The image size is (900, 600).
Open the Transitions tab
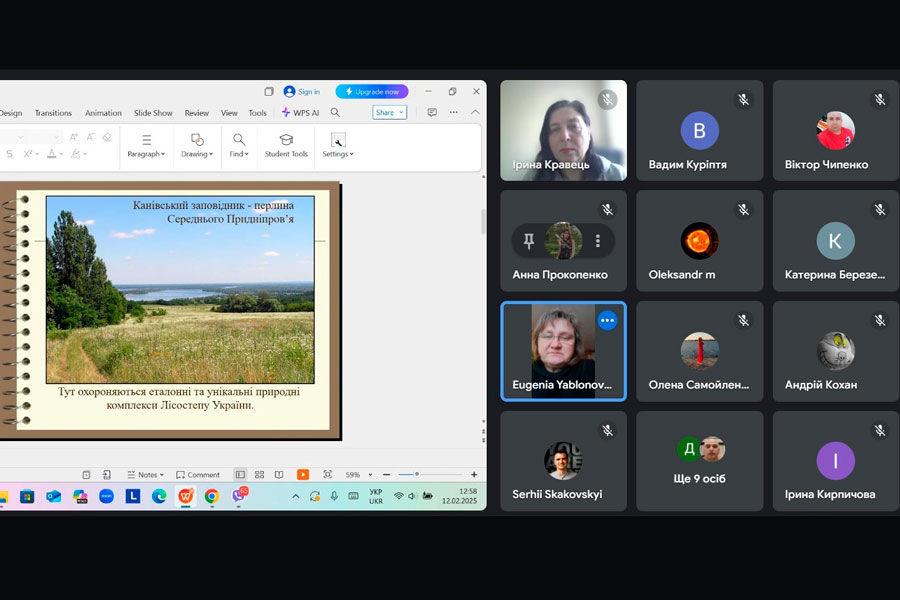coord(53,113)
